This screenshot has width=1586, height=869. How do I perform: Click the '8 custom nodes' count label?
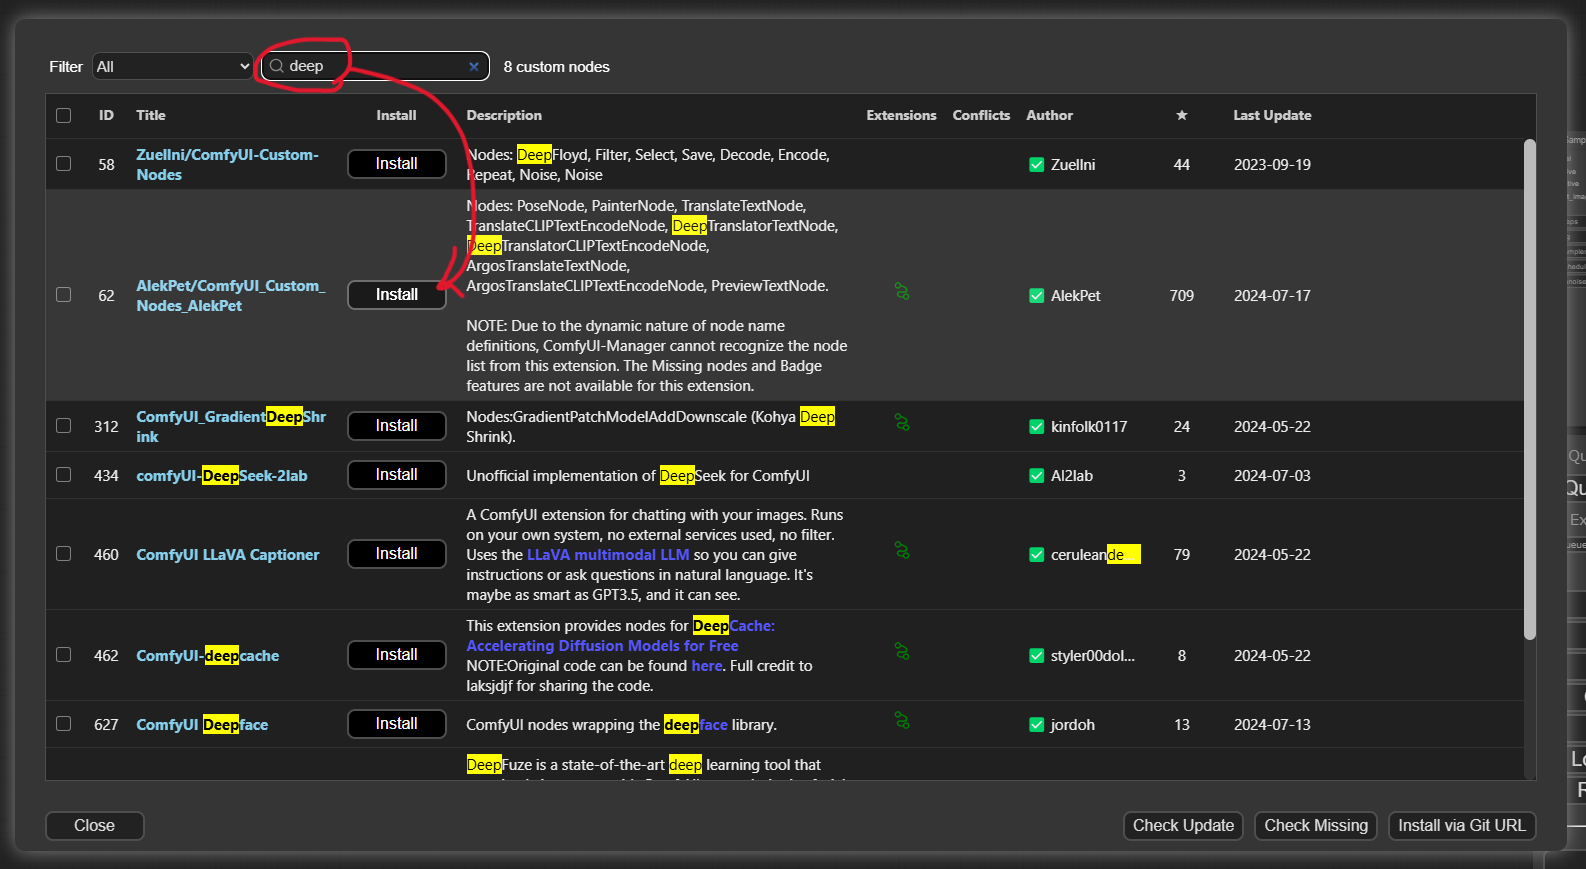pyautogui.click(x=556, y=67)
